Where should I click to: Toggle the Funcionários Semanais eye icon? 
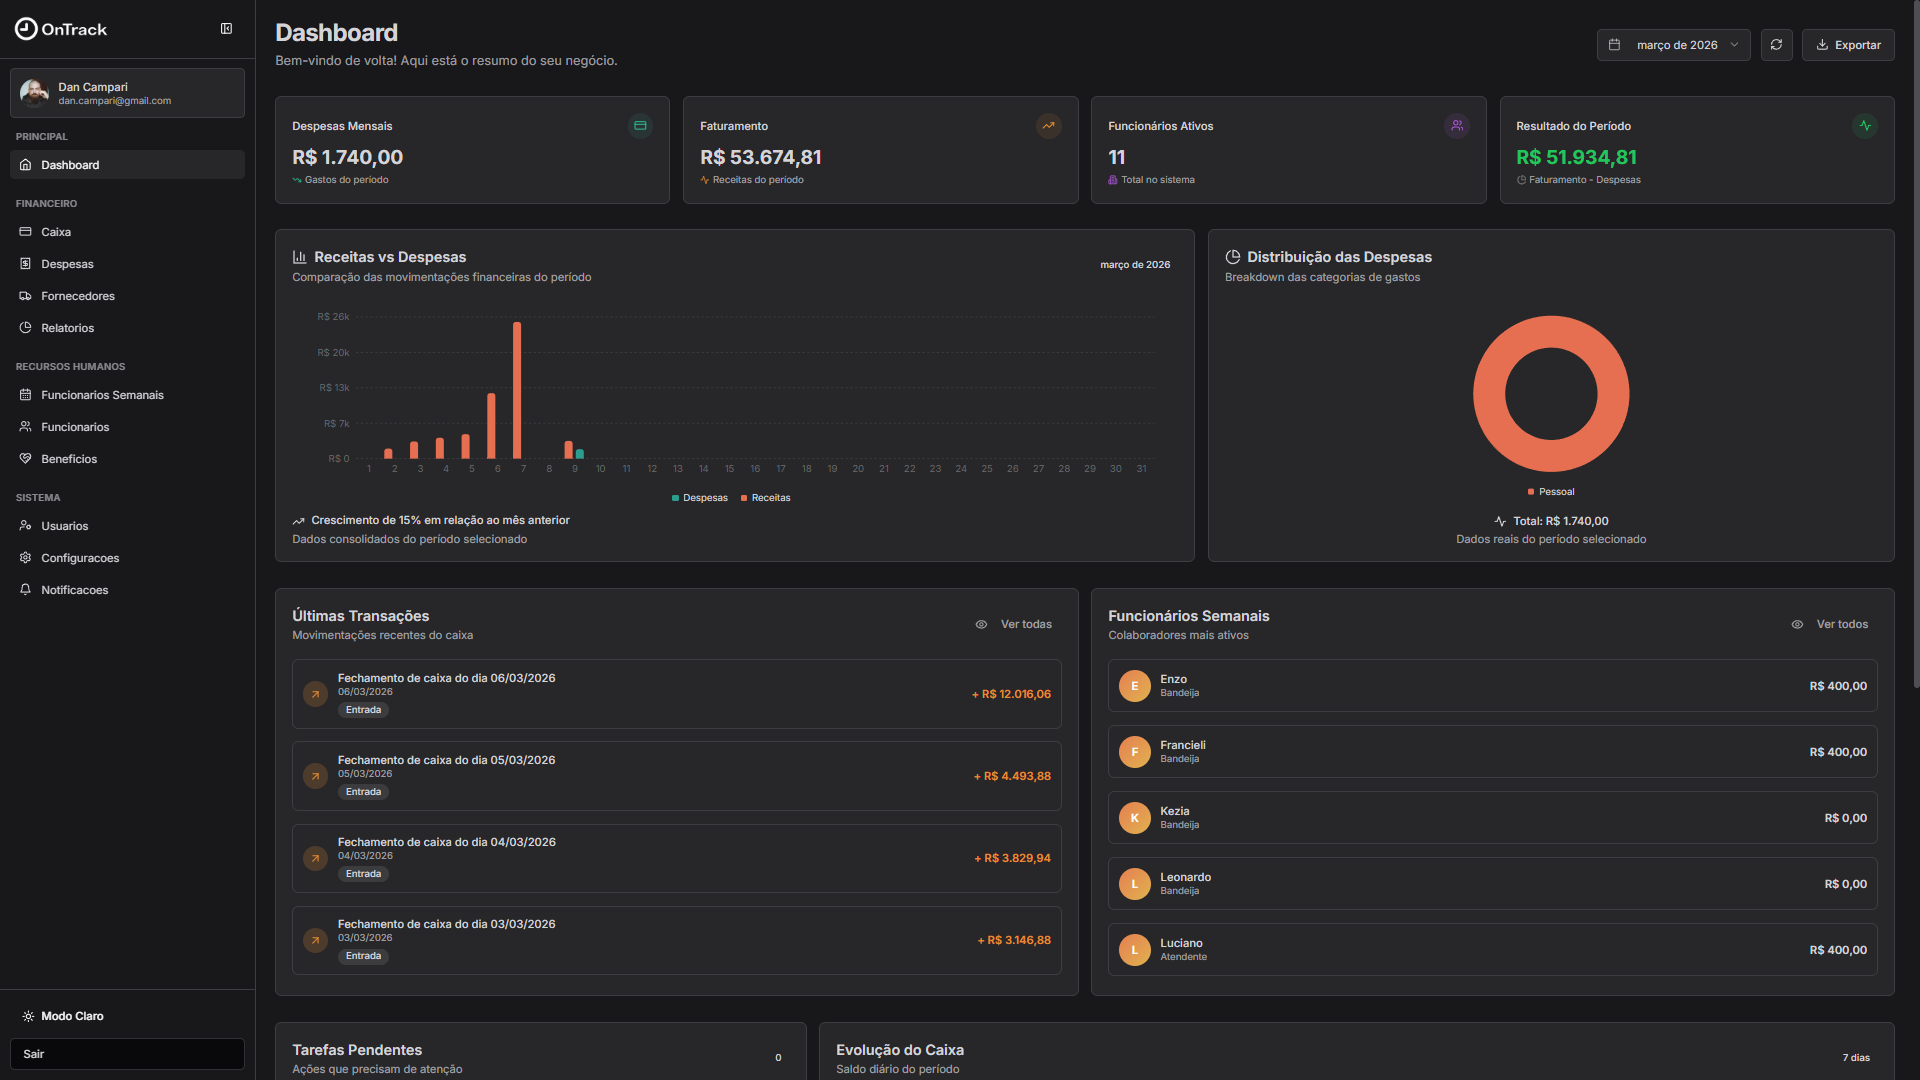(x=1797, y=624)
